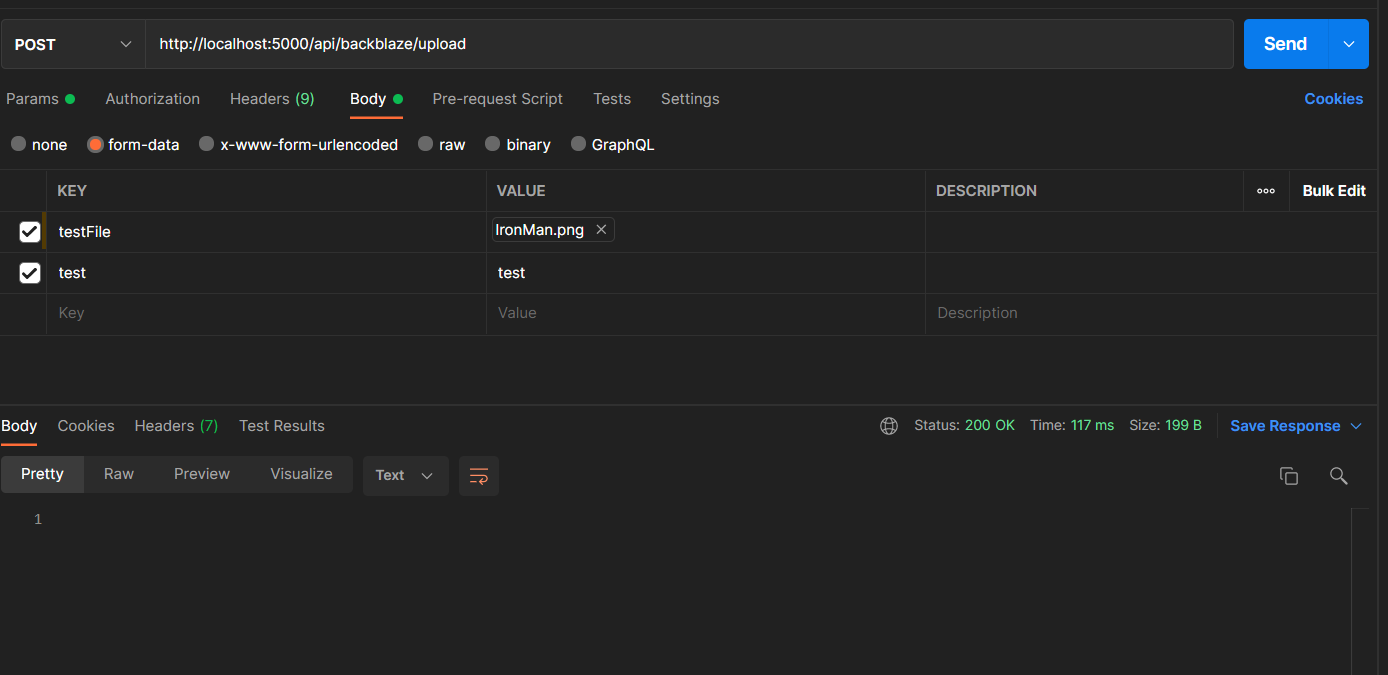Open the response Cookies tab
This screenshot has width=1388, height=675.
pyautogui.click(x=86, y=426)
